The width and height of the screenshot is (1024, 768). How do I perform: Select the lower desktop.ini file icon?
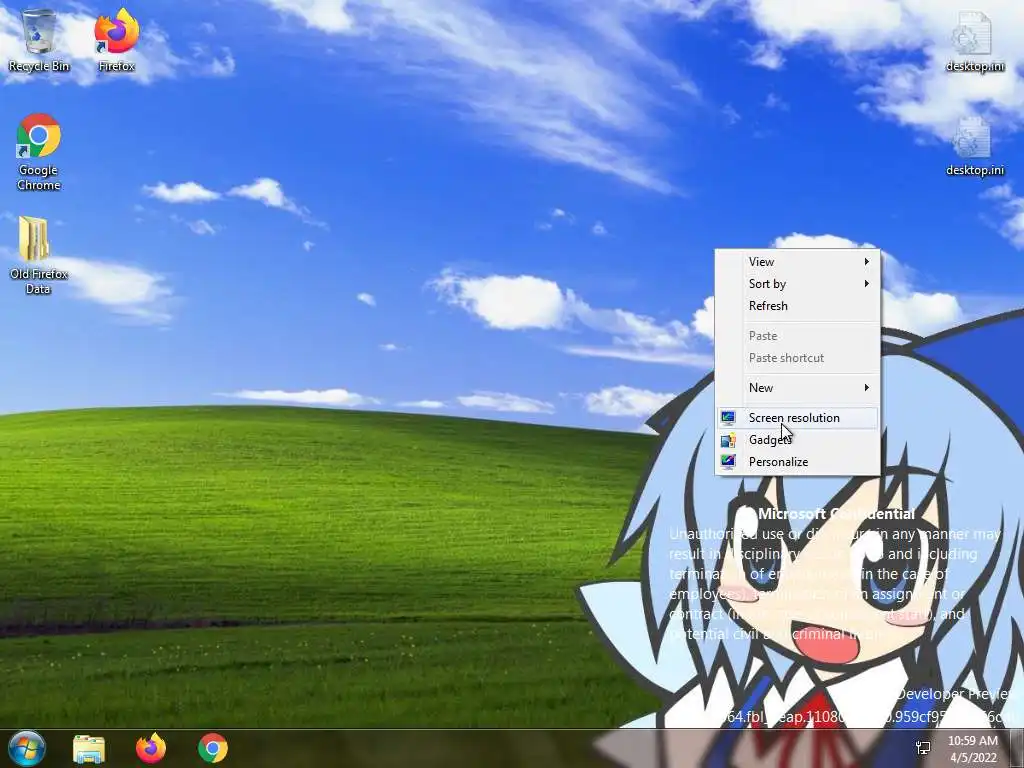(x=974, y=146)
